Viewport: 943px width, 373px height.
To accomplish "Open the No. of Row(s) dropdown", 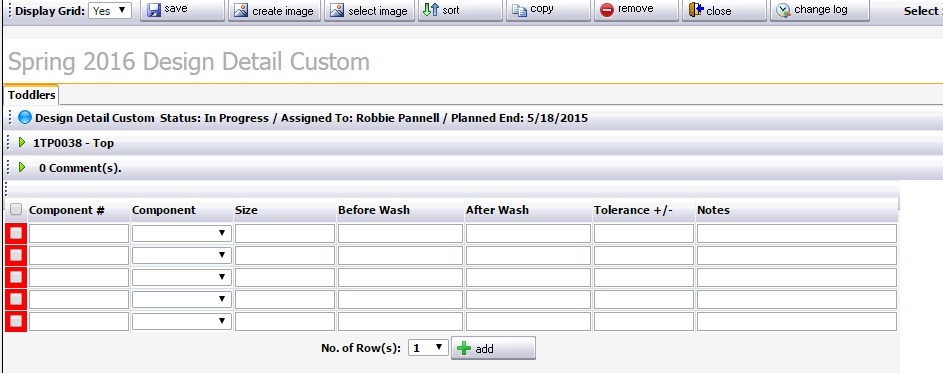I will click(x=428, y=347).
